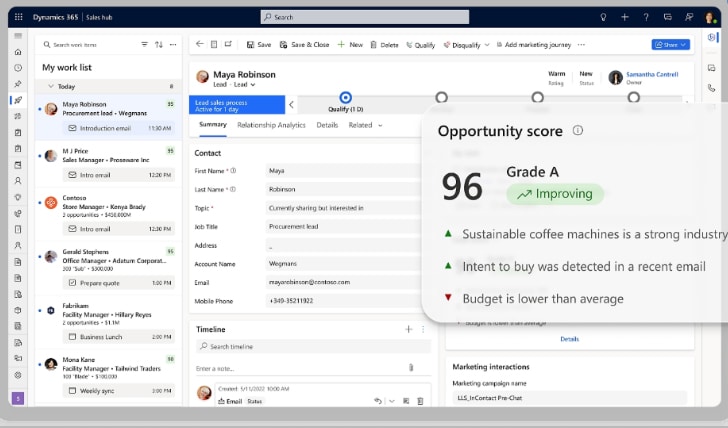
Task: Open the Details tab
Action: click(x=327, y=125)
